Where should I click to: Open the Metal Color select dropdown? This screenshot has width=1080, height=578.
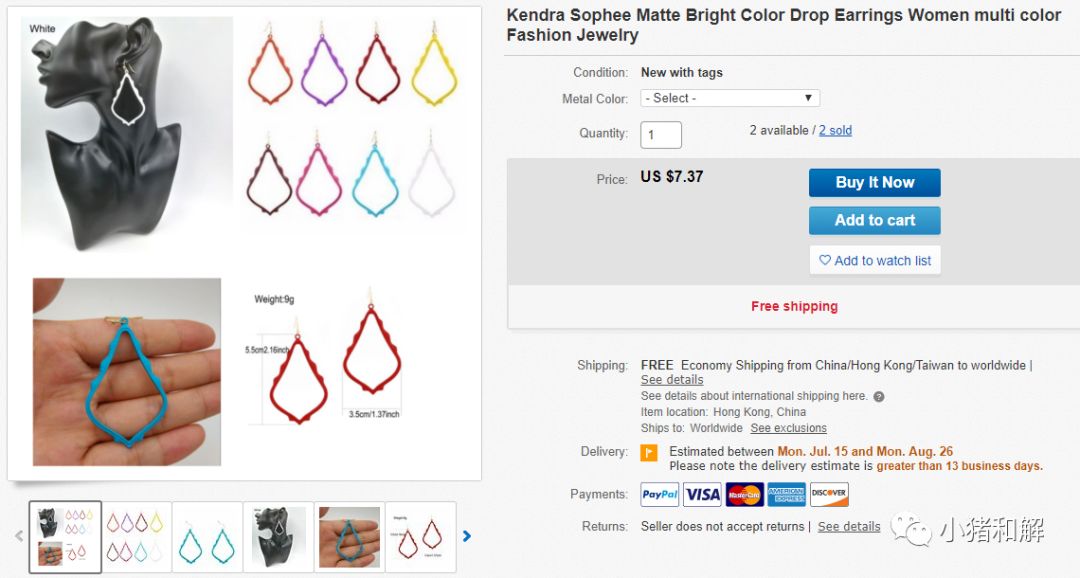click(x=731, y=98)
